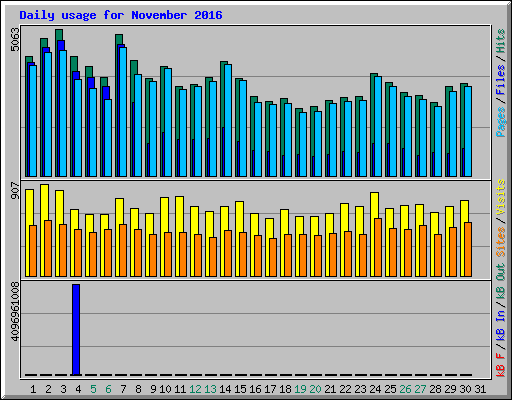
Task: Click the cyan pages bar for day 30
Action: 468,131
